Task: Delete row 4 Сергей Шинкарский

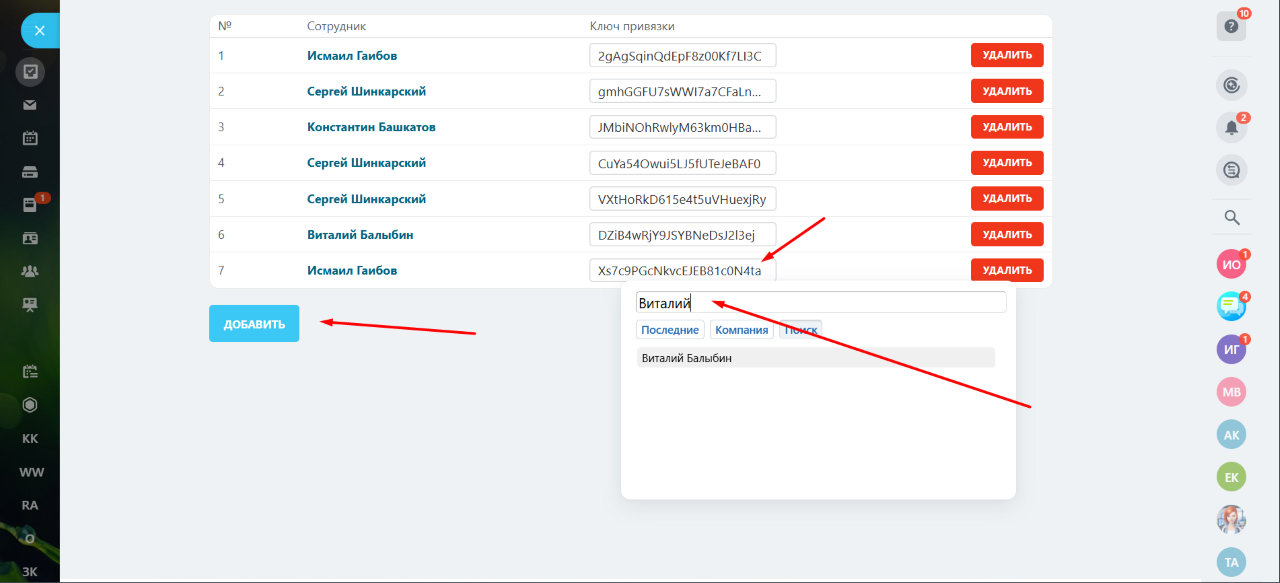Action: tap(1007, 162)
